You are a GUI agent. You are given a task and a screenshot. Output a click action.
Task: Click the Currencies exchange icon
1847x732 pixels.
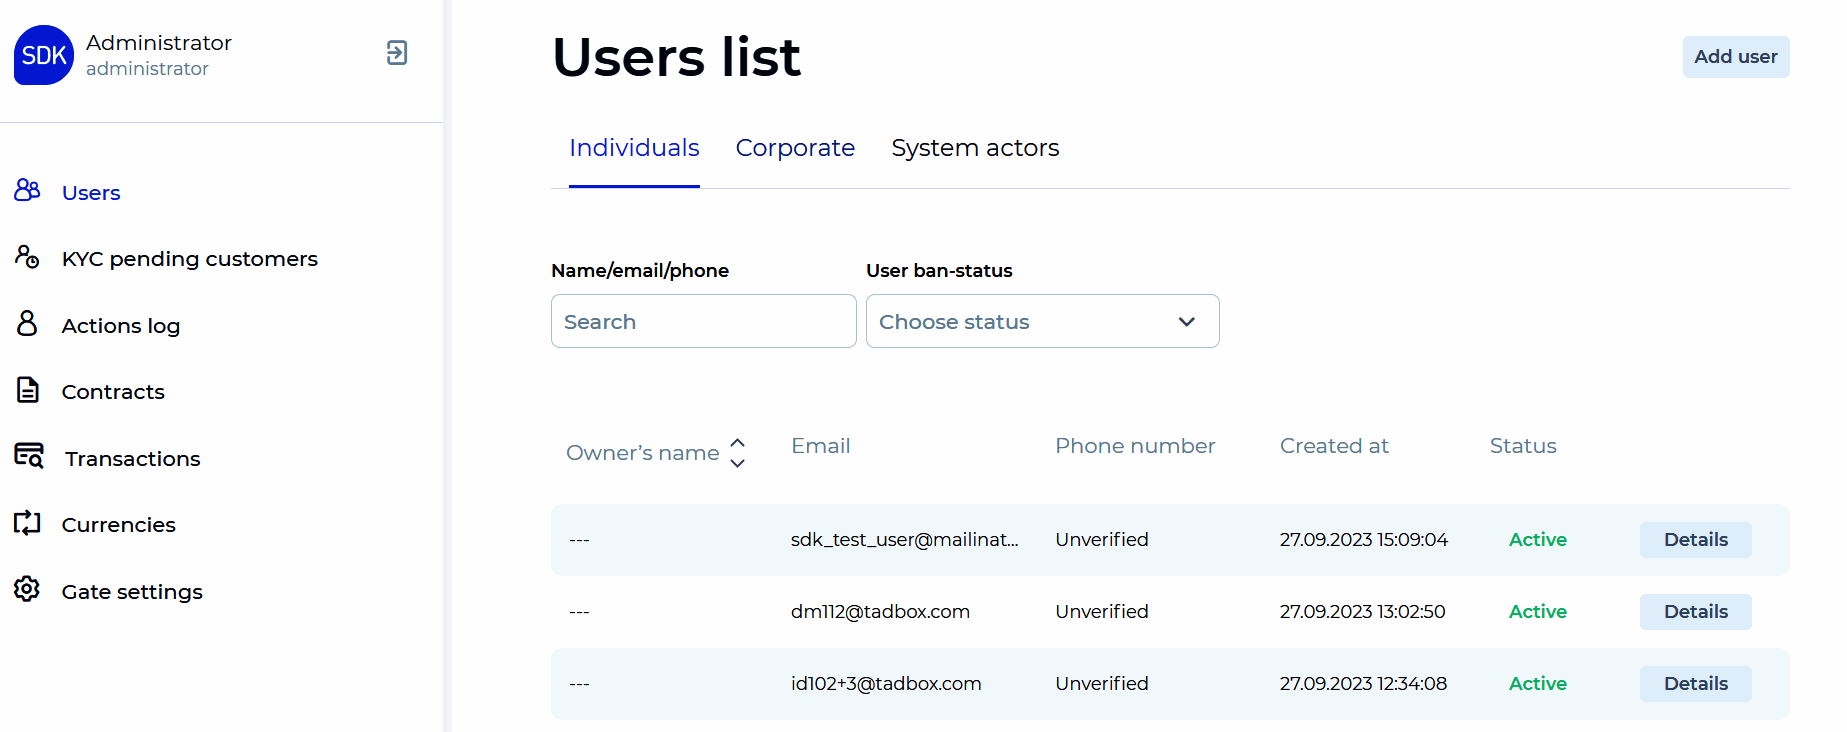(27, 522)
